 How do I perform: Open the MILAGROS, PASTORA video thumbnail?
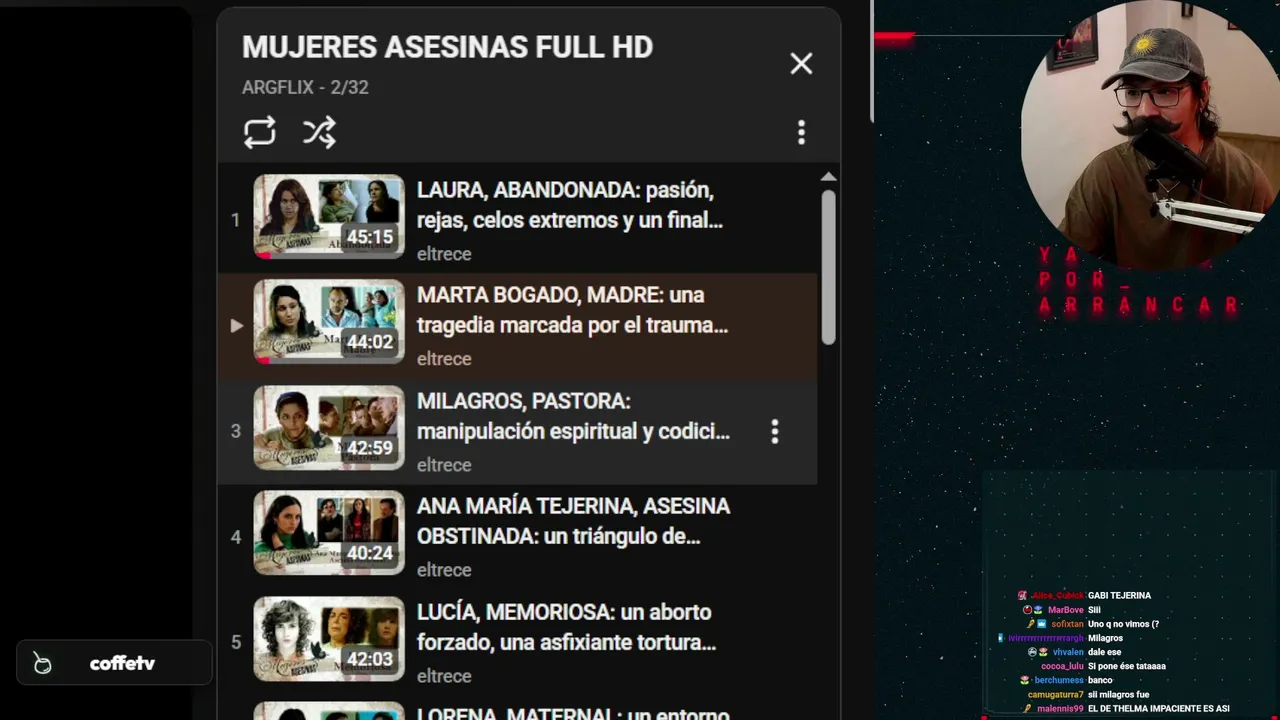point(329,428)
